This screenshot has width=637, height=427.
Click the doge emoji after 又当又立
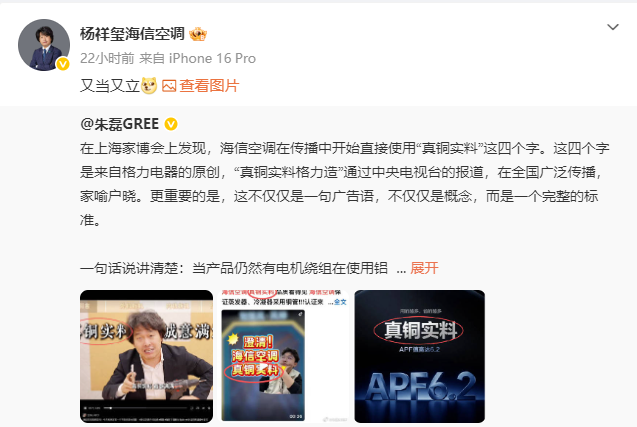coord(149,86)
